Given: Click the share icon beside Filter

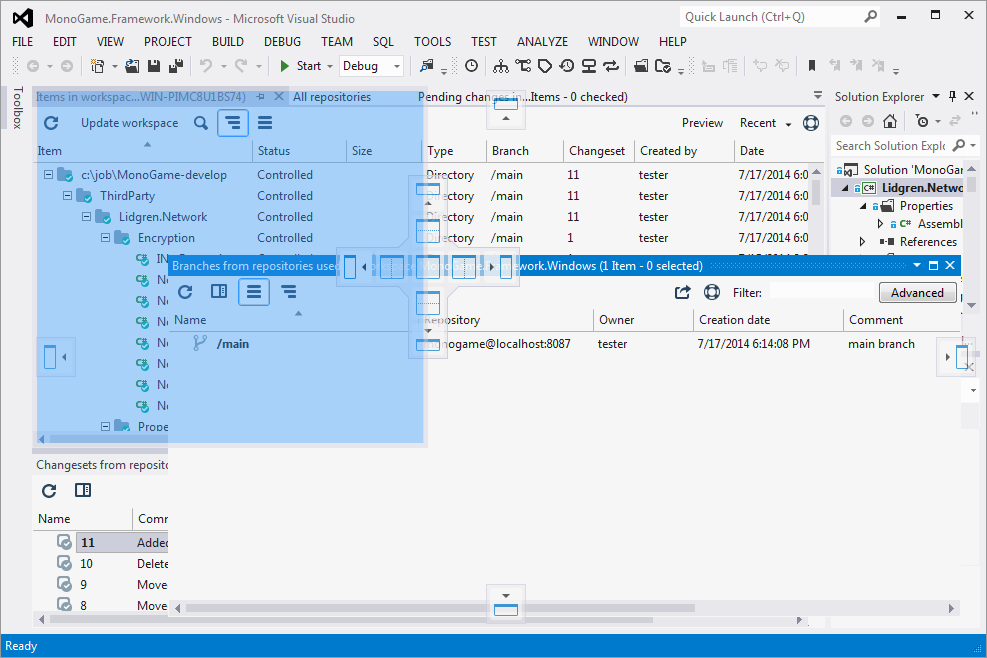Looking at the screenshot, I should (683, 293).
